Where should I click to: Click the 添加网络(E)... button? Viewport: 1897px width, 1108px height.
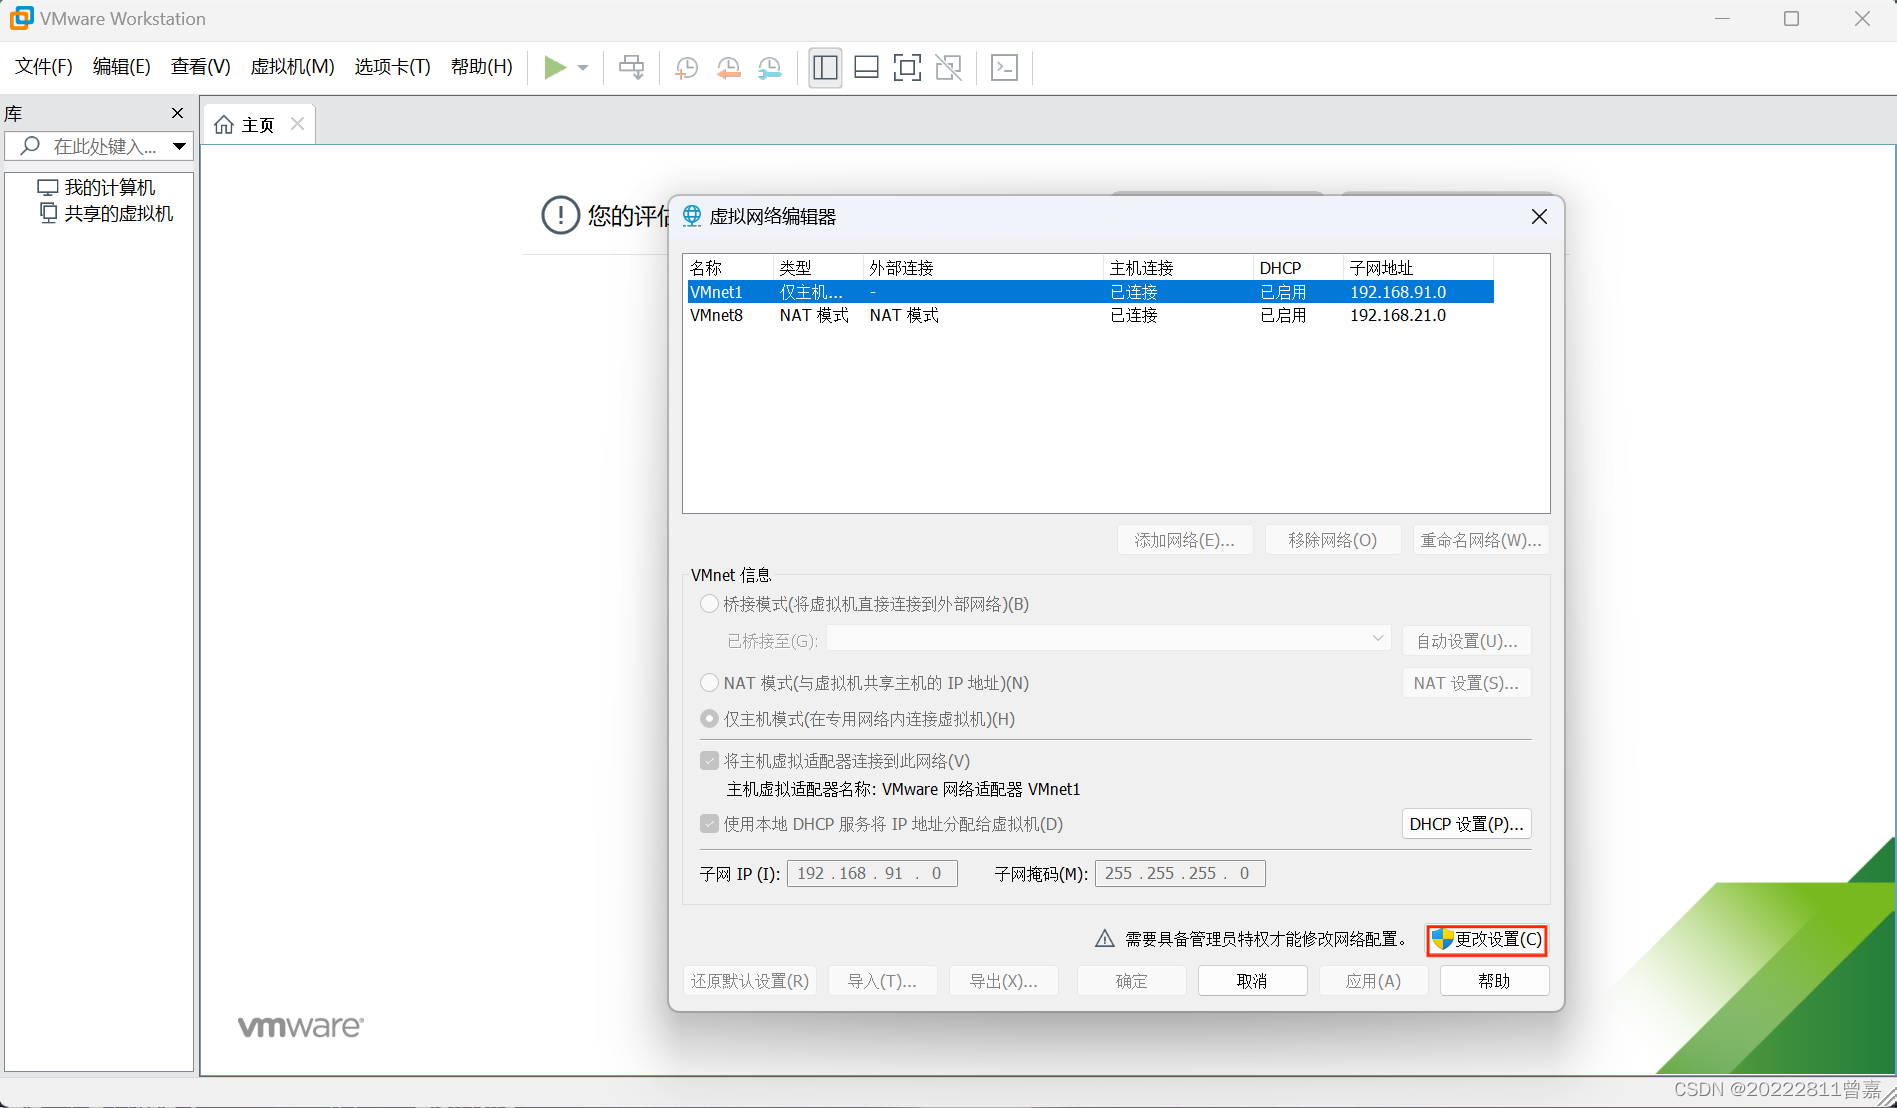tap(1185, 540)
